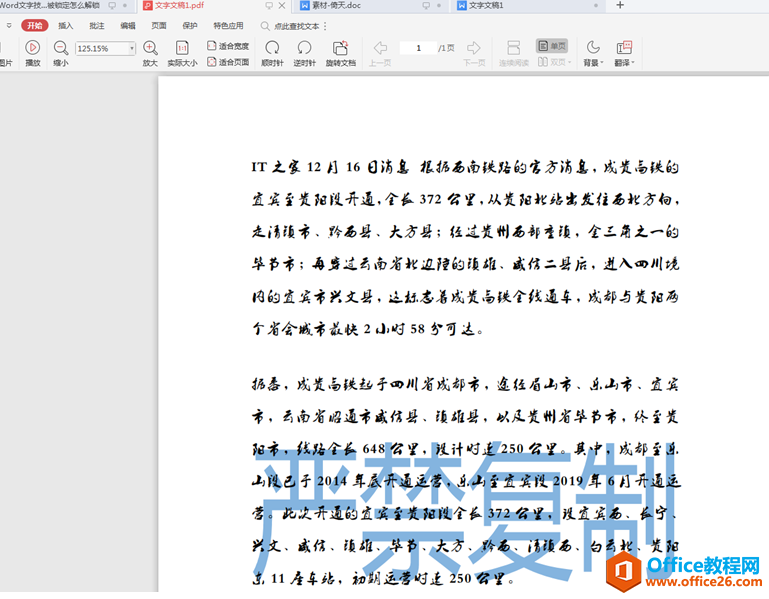Switch to 单页 single page view
The width and height of the screenshot is (769, 599).
(552, 46)
